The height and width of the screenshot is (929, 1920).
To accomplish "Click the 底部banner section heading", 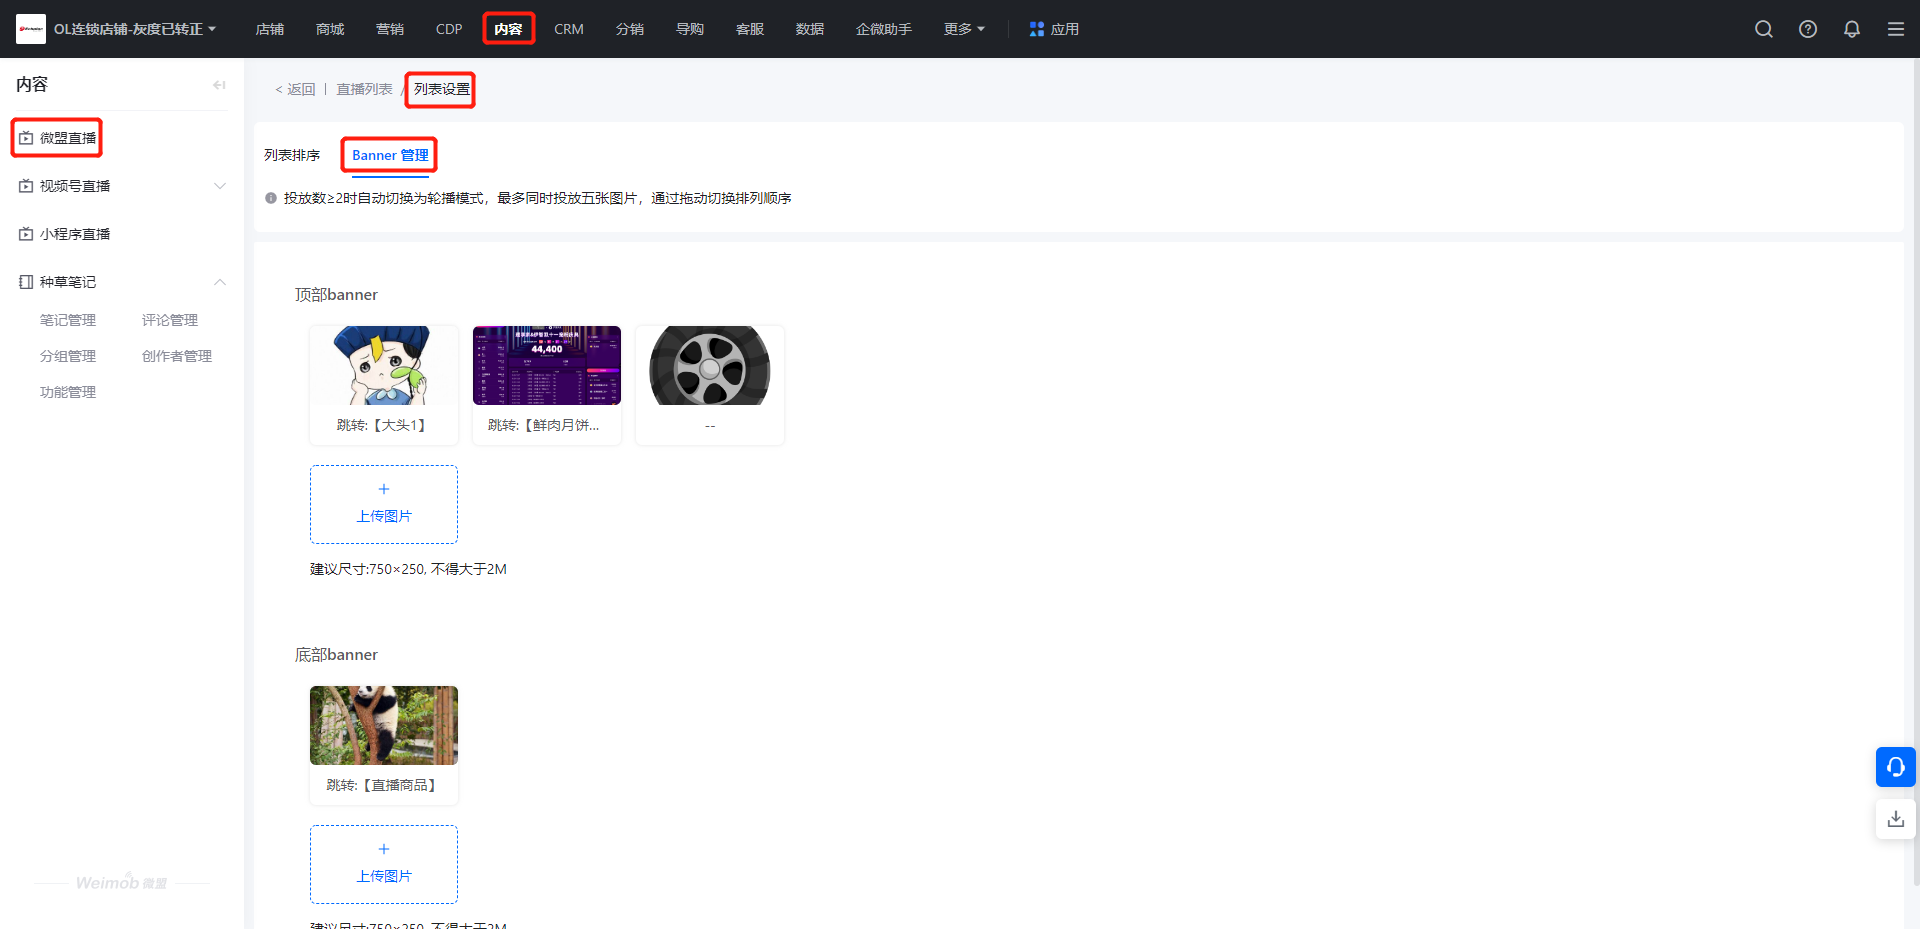I will tap(336, 655).
